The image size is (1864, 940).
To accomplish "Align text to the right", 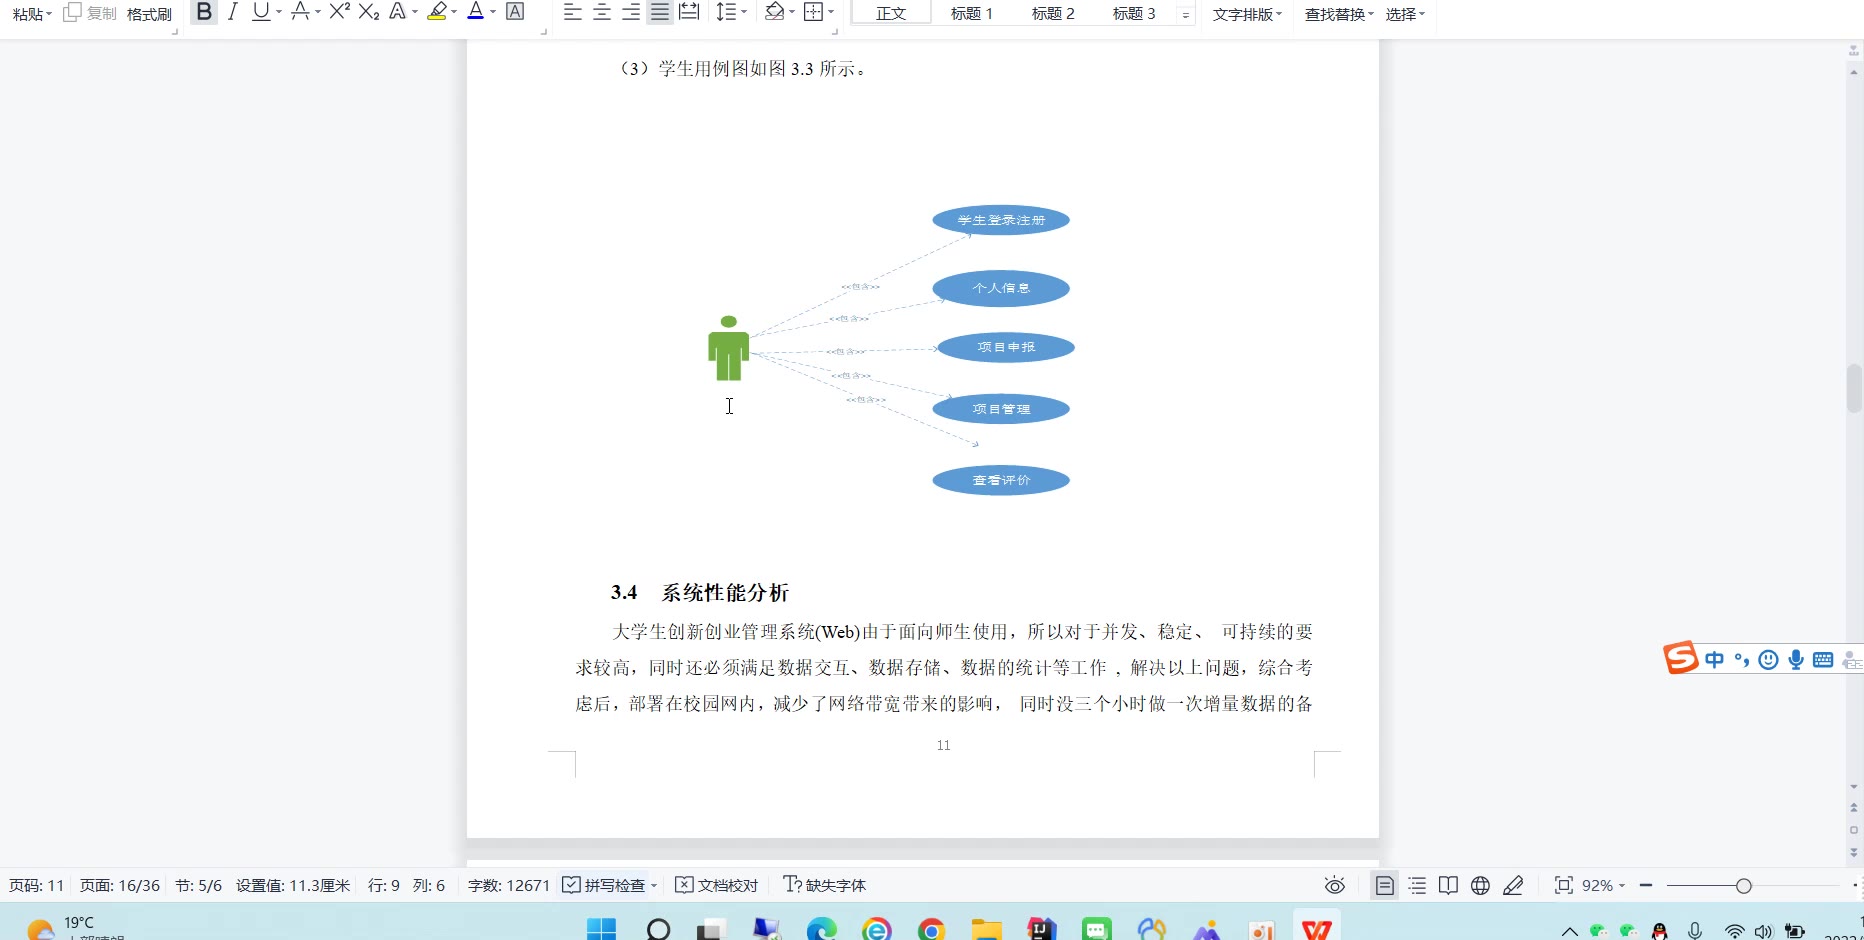I will pyautogui.click(x=631, y=12).
